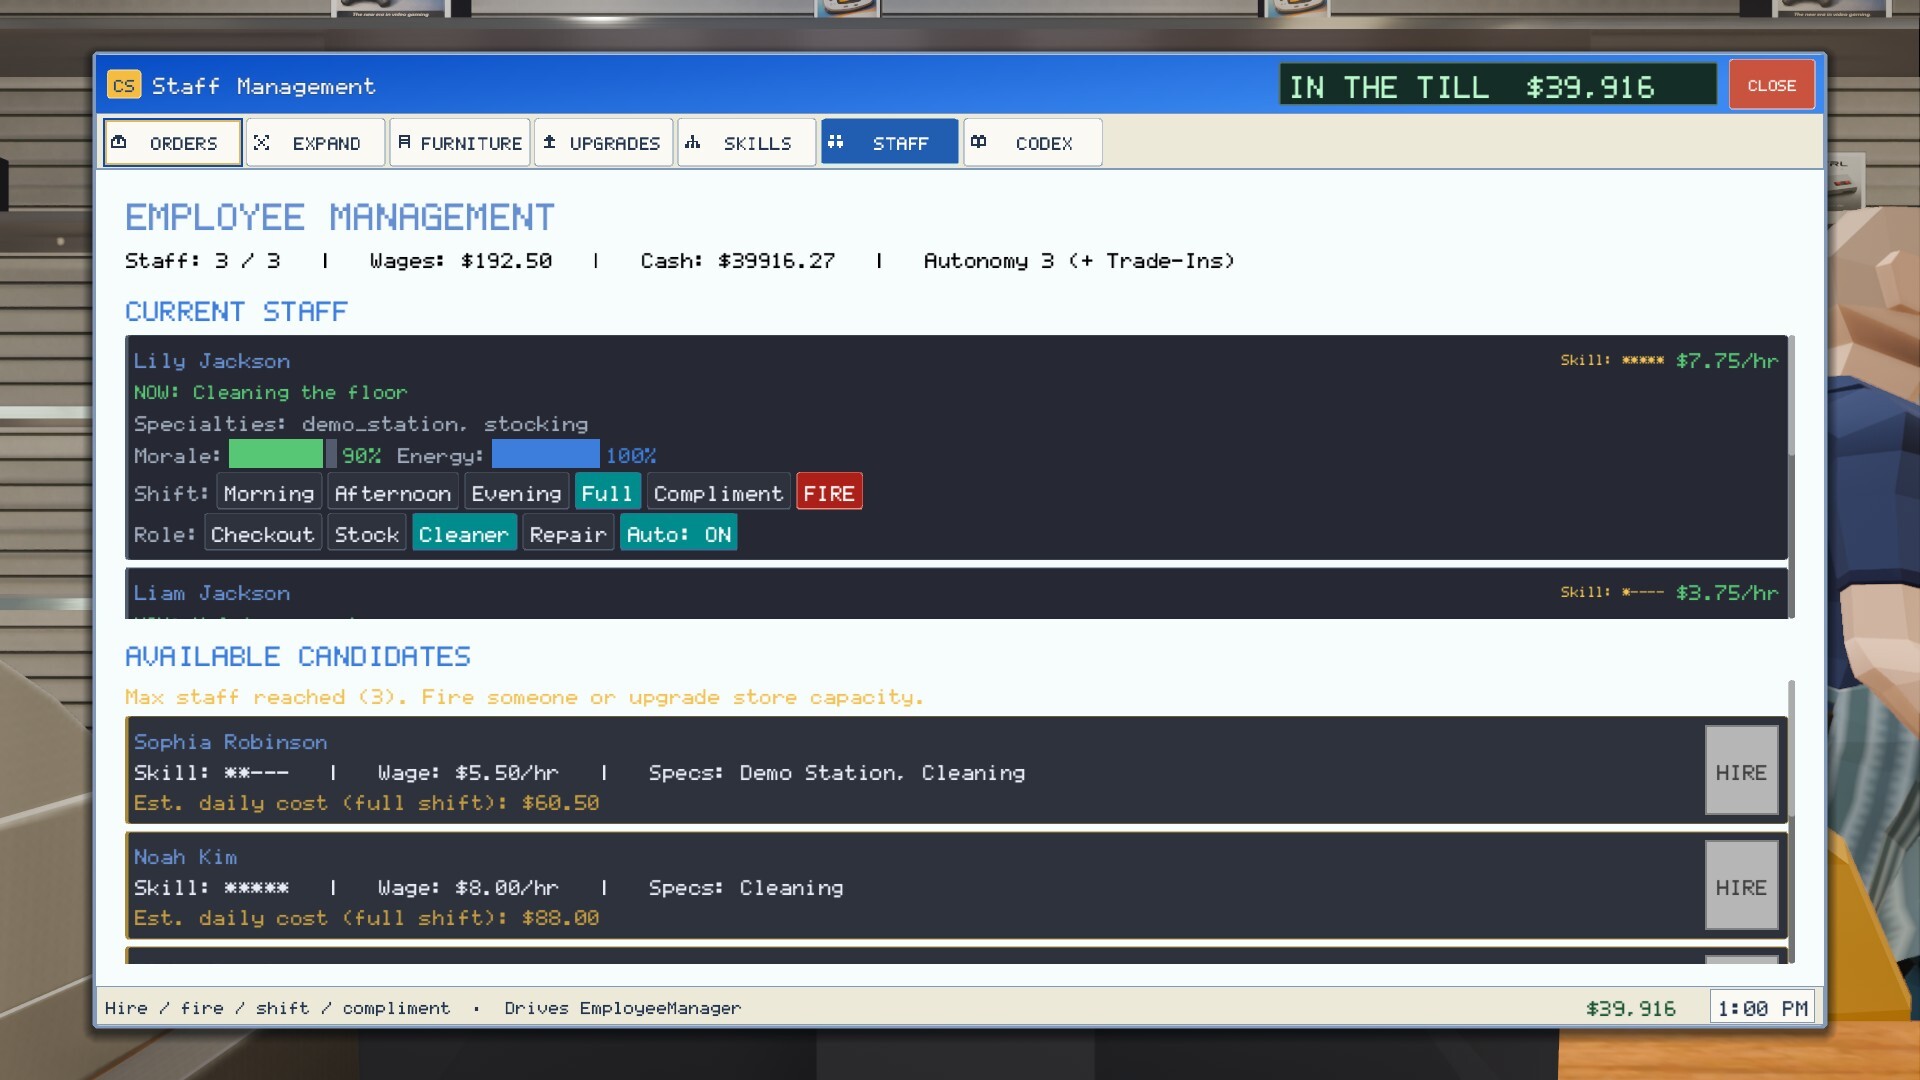Assign Lily Jackson the Stock role
The image size is (1920, 1080).
(367, 534)
